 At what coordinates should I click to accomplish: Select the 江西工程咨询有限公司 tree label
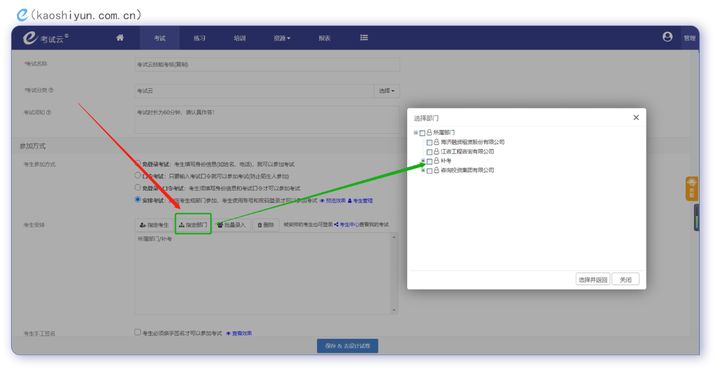[467, 151]
